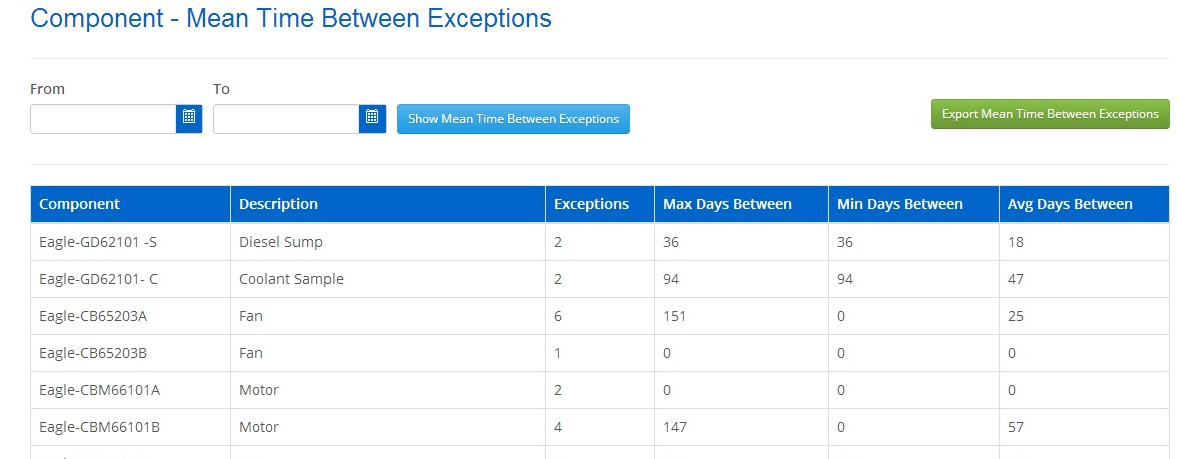1177x459 pixels.
Task: Select the Eagle-CBM66101B component cell
Action: click(x=99, y=427)
